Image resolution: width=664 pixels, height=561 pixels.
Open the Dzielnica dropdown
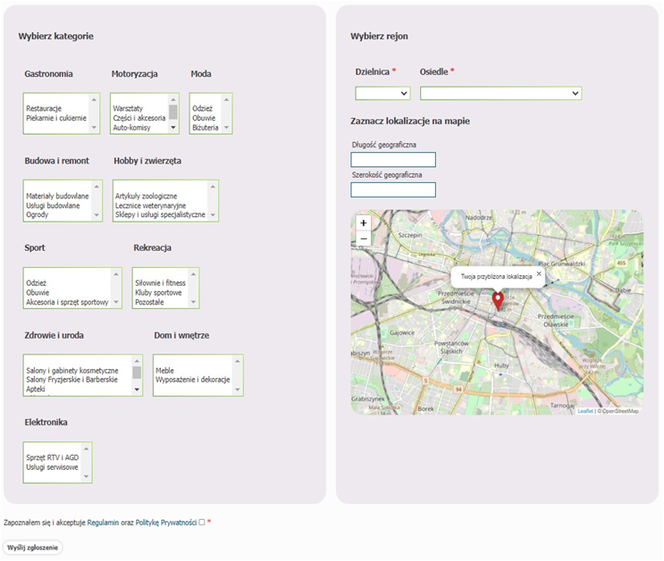click(383, 93)
